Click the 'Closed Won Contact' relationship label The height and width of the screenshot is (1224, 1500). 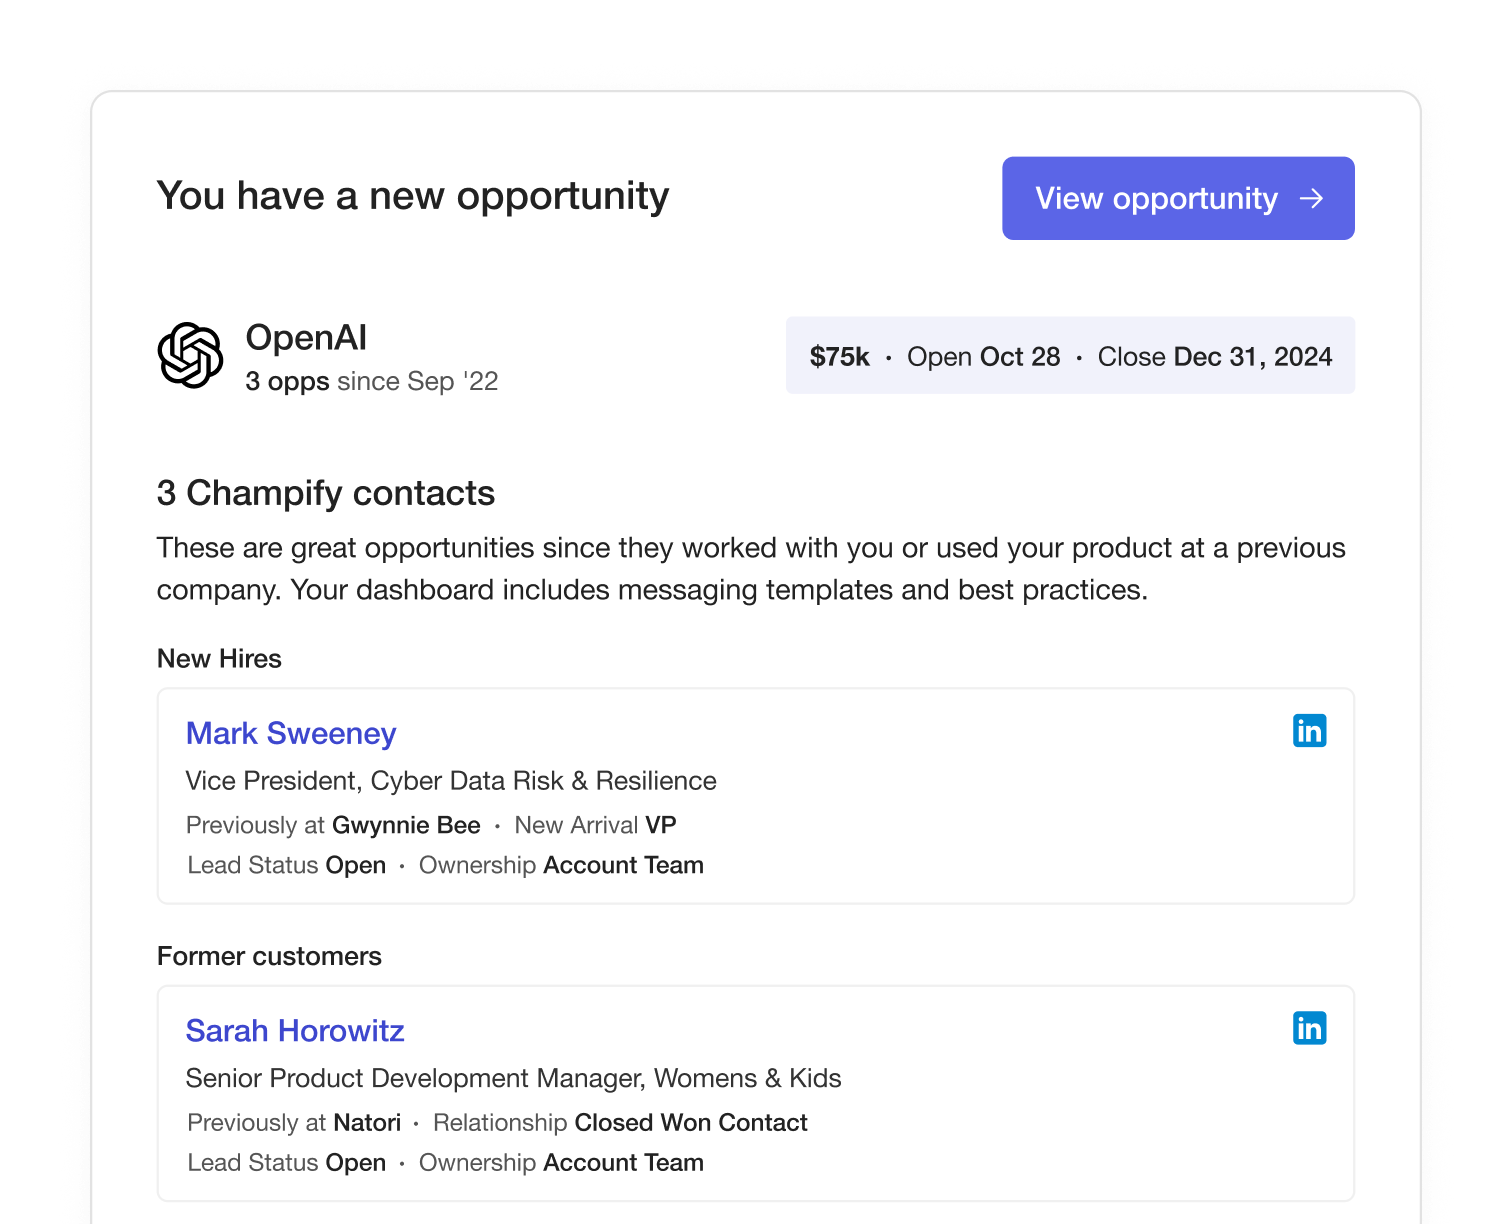tap(690, 1122)
